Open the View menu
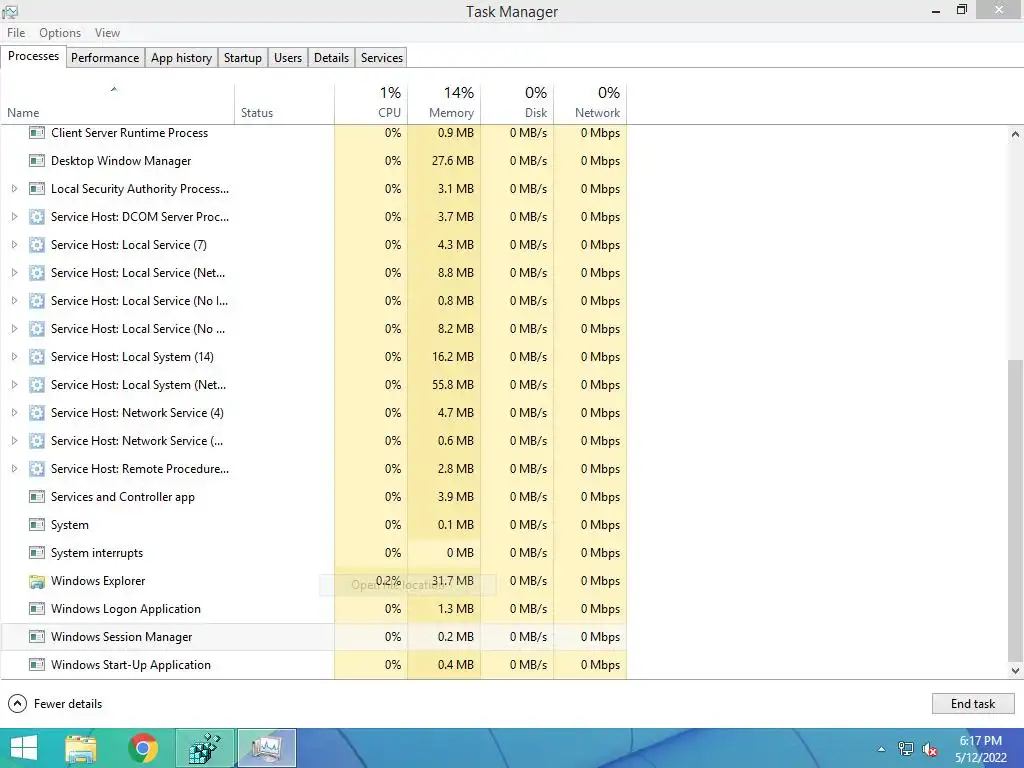1024x768 pixels. tap(107, 33)
